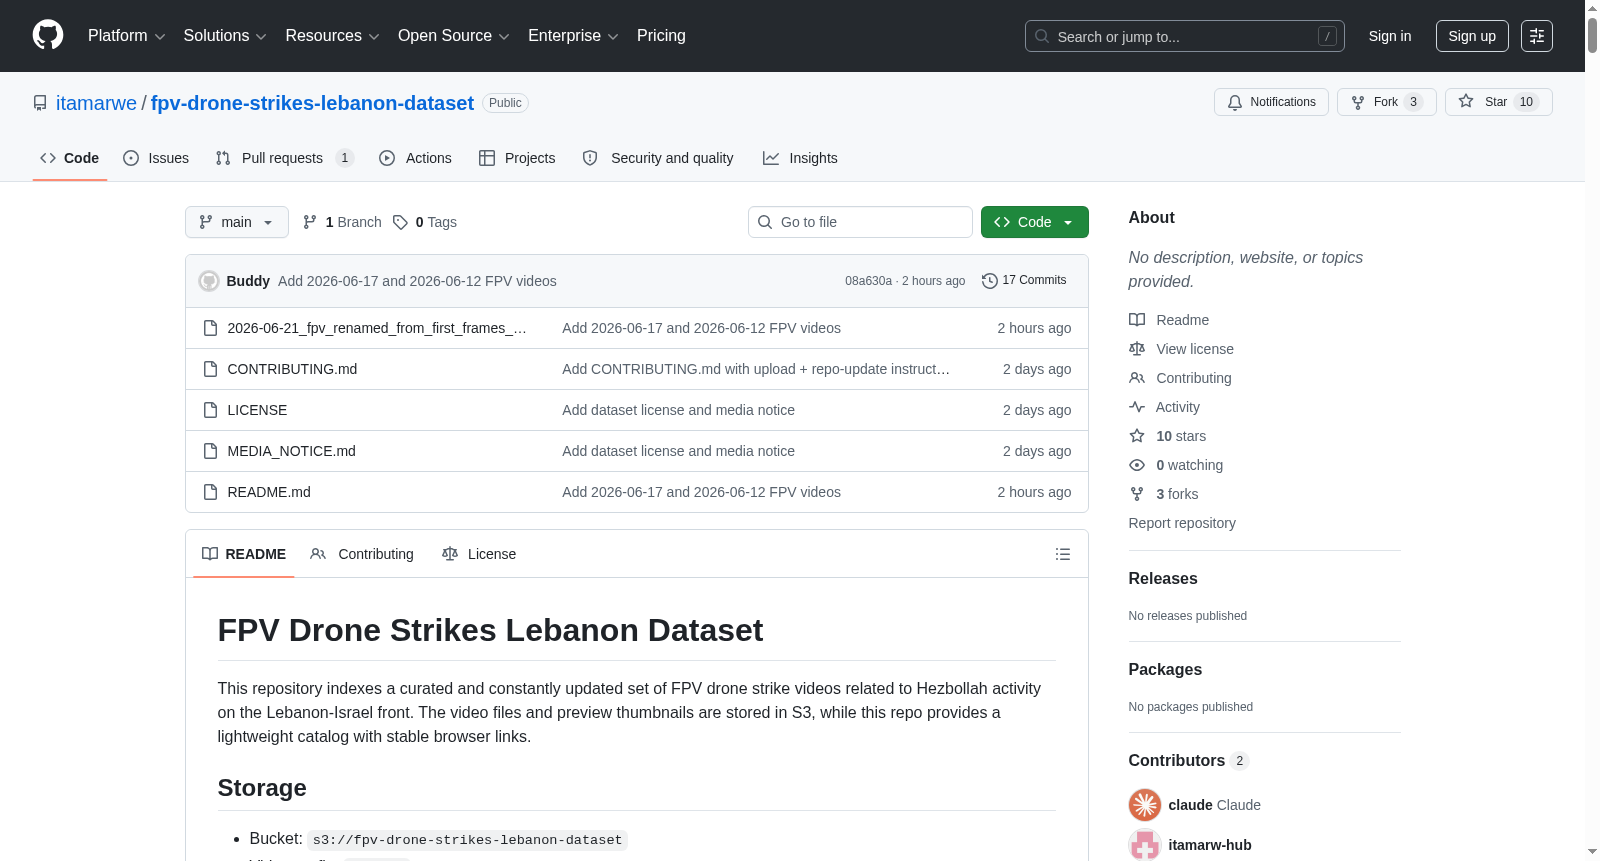Select the README file tab
The image size is (1600, 861).
tap(244, 554)
